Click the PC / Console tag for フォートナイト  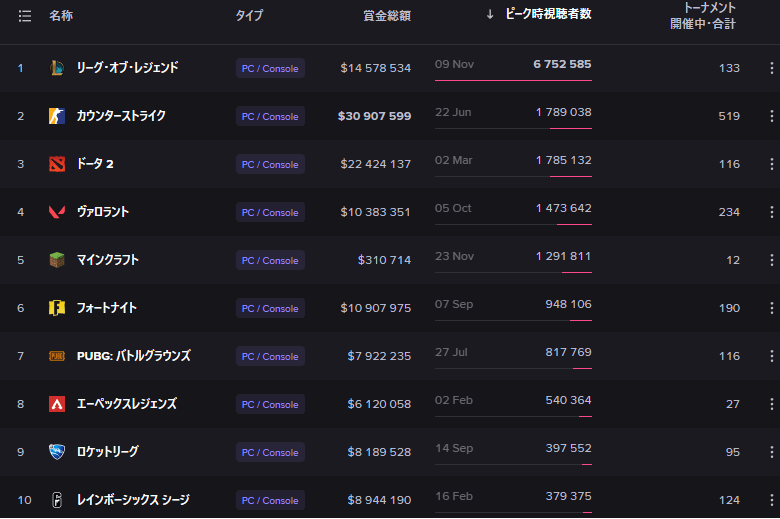270,308
